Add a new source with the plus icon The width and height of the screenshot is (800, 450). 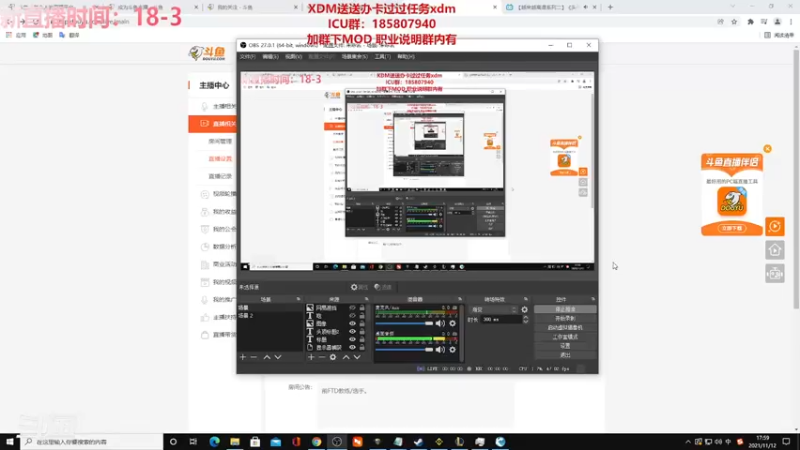coord(311,357)
